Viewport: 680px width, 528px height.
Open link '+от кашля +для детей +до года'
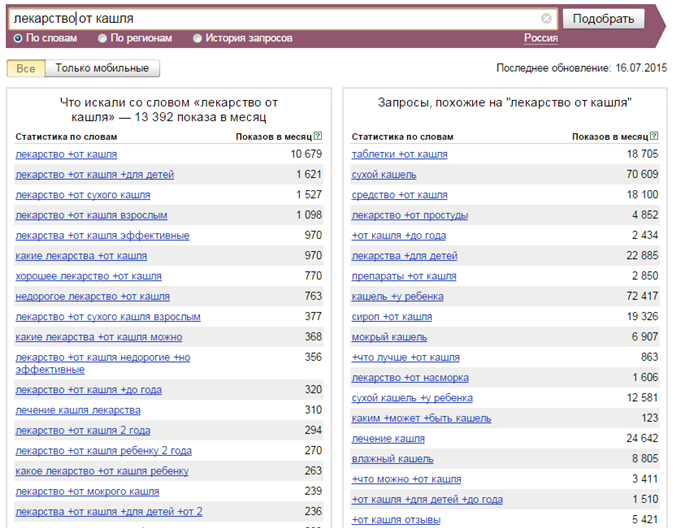click(x=427, y=500)
